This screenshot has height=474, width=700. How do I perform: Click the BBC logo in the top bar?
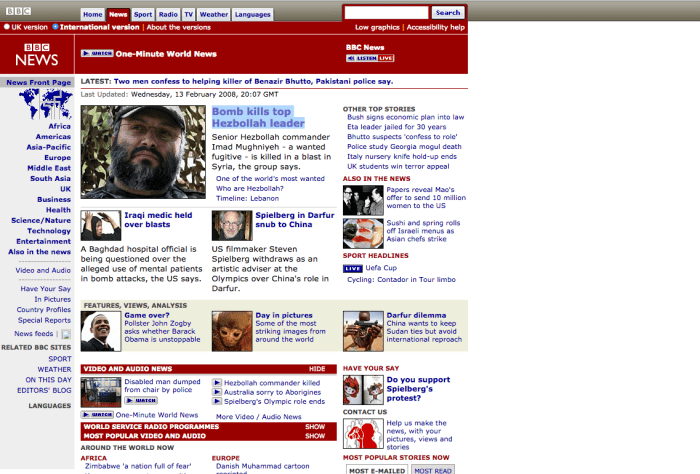18,11
